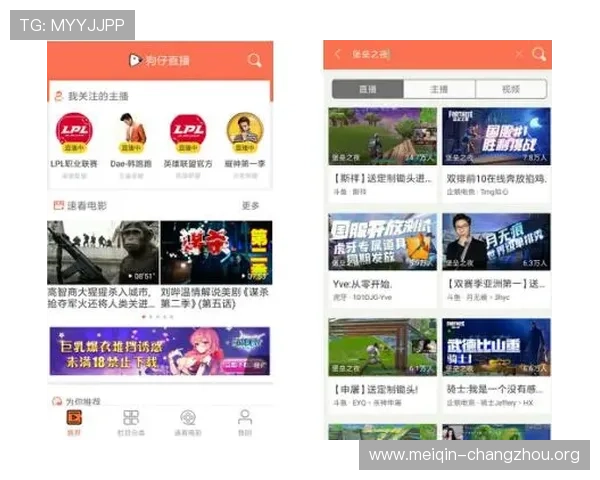This screenshot has height=480, width=600.
Task: Open the 月无痕 stream thumbnail
Action: tap(496, 242)
